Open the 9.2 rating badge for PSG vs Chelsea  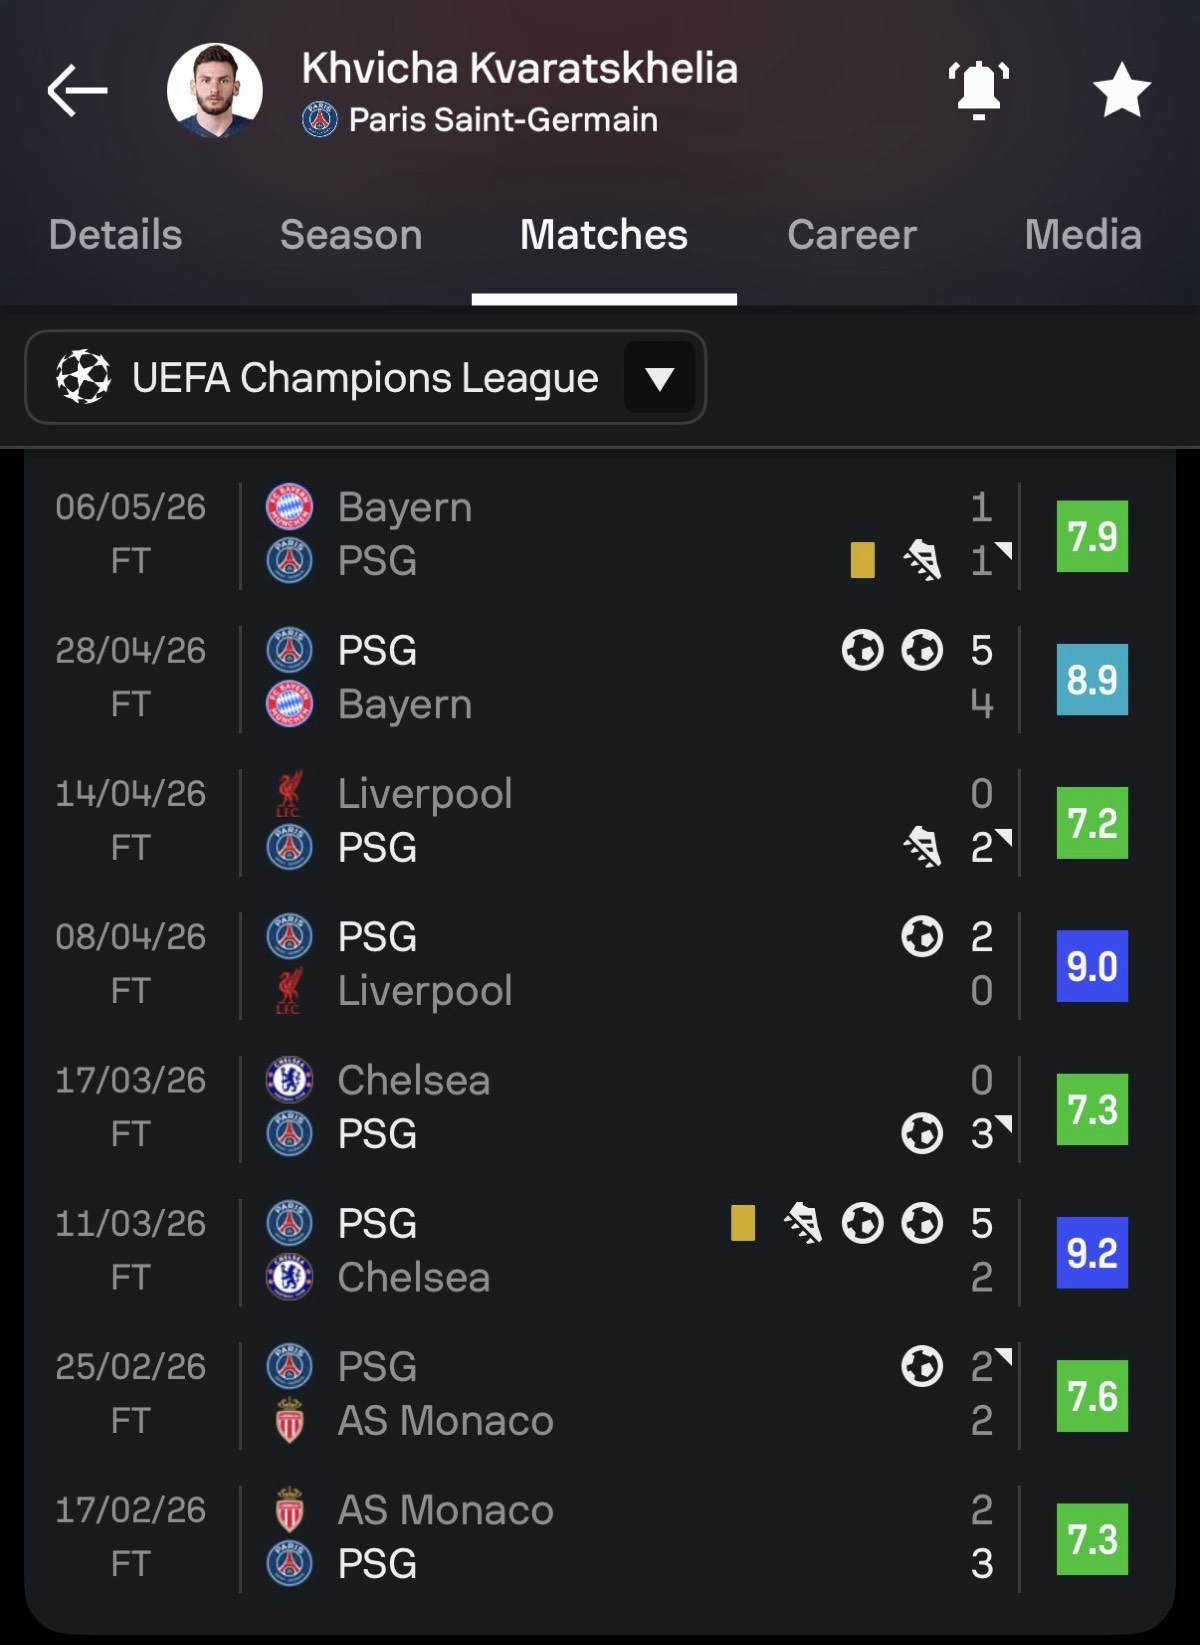pos(1092,1253)
